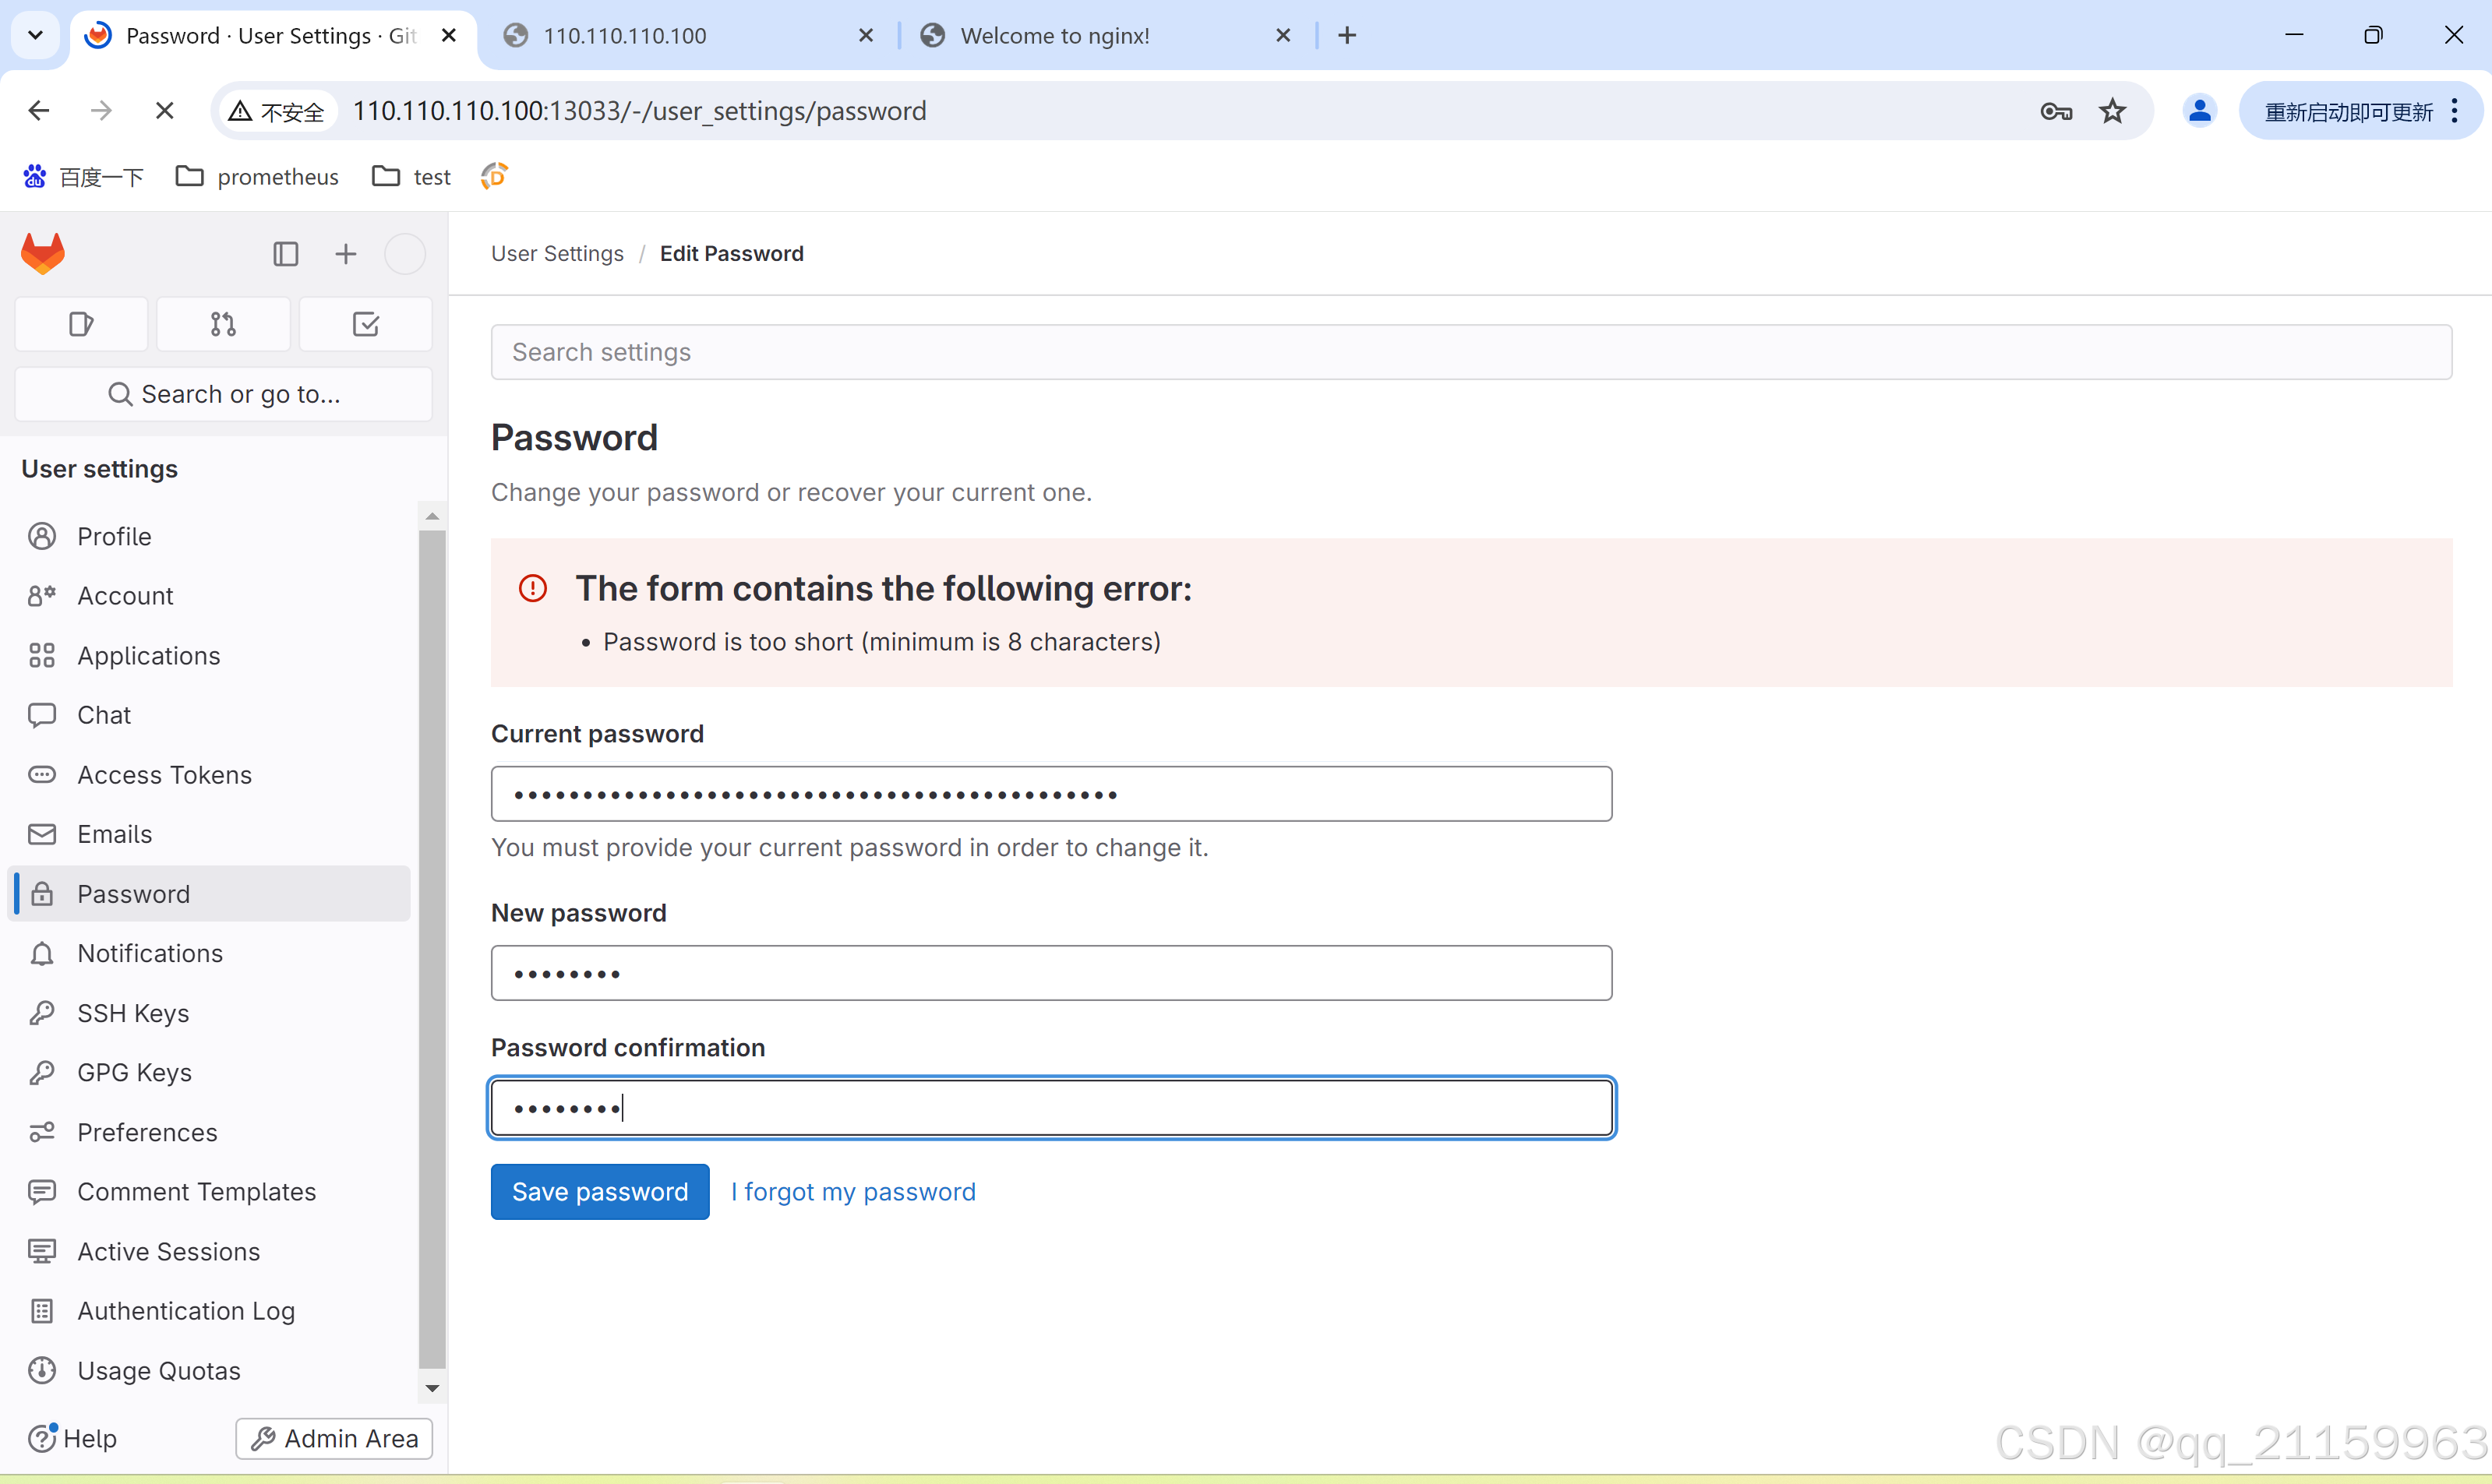The height and width of the screenshot is (1484, 2492).
Task: Open merge requests icon
Action: click(223, 324)
